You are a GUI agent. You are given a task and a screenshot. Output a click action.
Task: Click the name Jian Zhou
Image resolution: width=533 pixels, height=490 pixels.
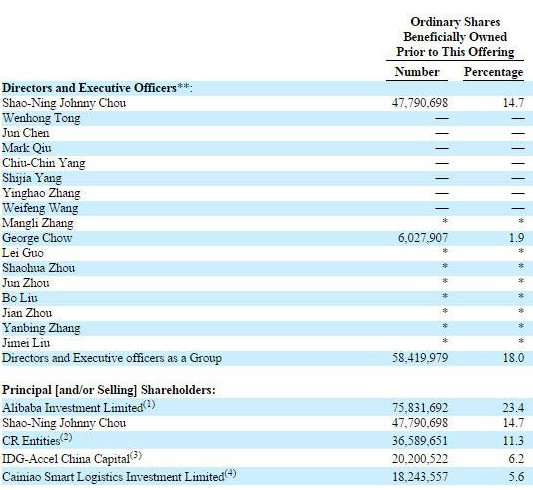coord(27,313)
